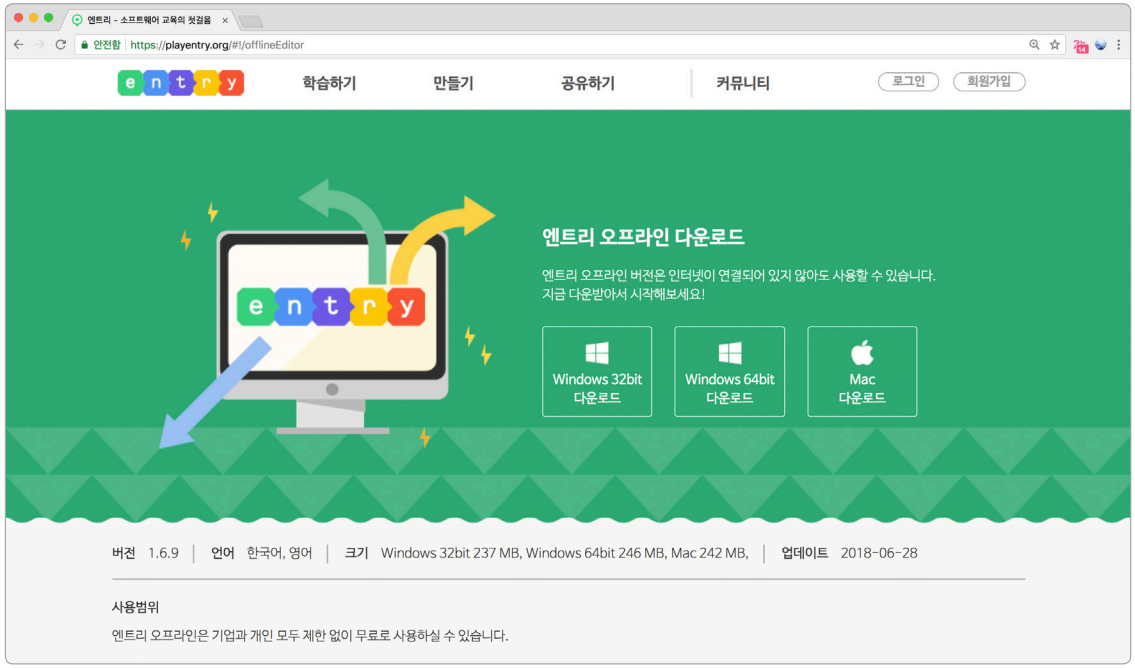This screenshot has height=668, width=1135.
Task: Open Chrome's three-dot menu
Action: pyautogui.click(x=1119, y=45)
